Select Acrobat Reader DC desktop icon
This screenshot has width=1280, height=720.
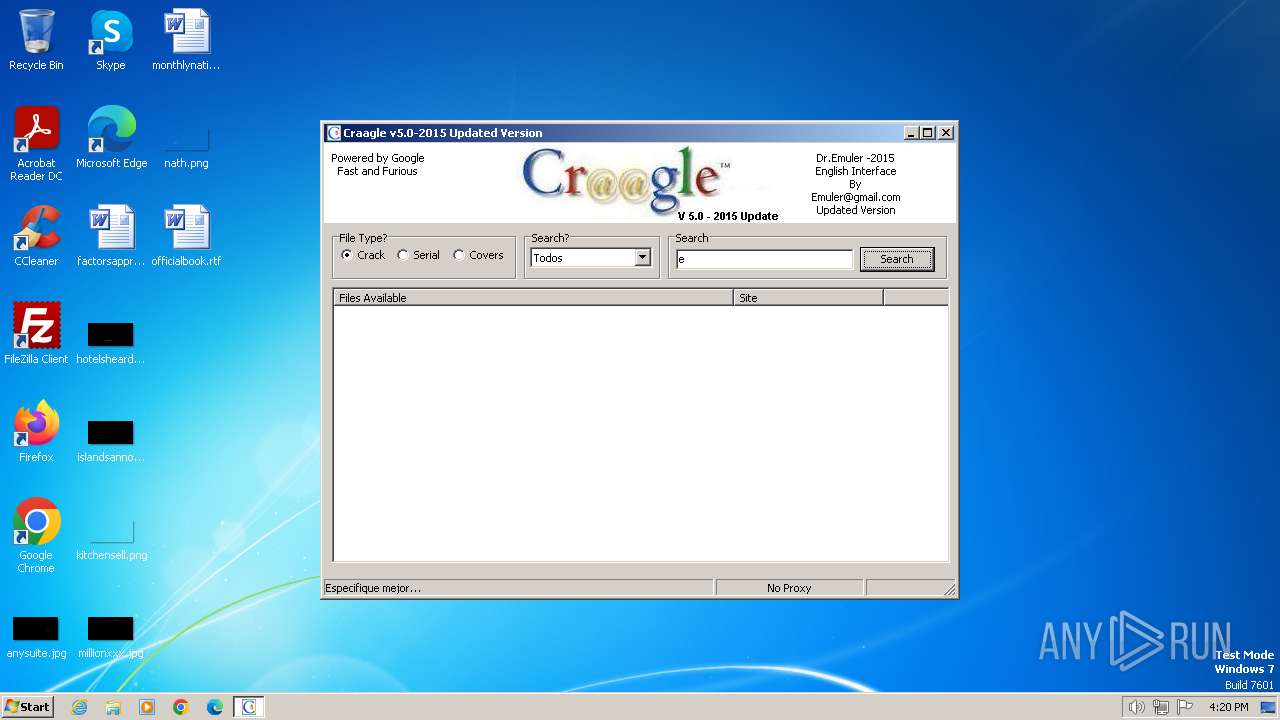[x=36, y=144]
